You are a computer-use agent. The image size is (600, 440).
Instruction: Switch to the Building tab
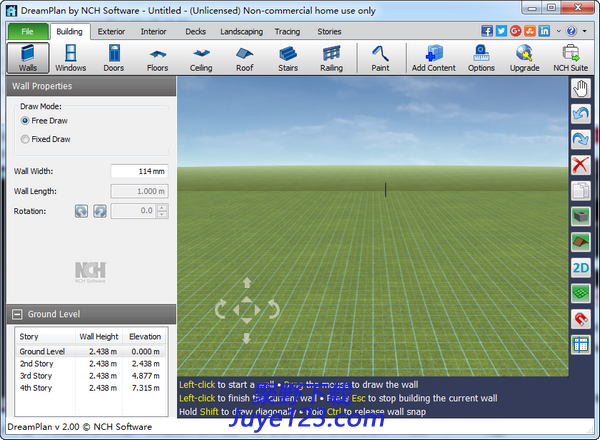(x=70, y=31)
